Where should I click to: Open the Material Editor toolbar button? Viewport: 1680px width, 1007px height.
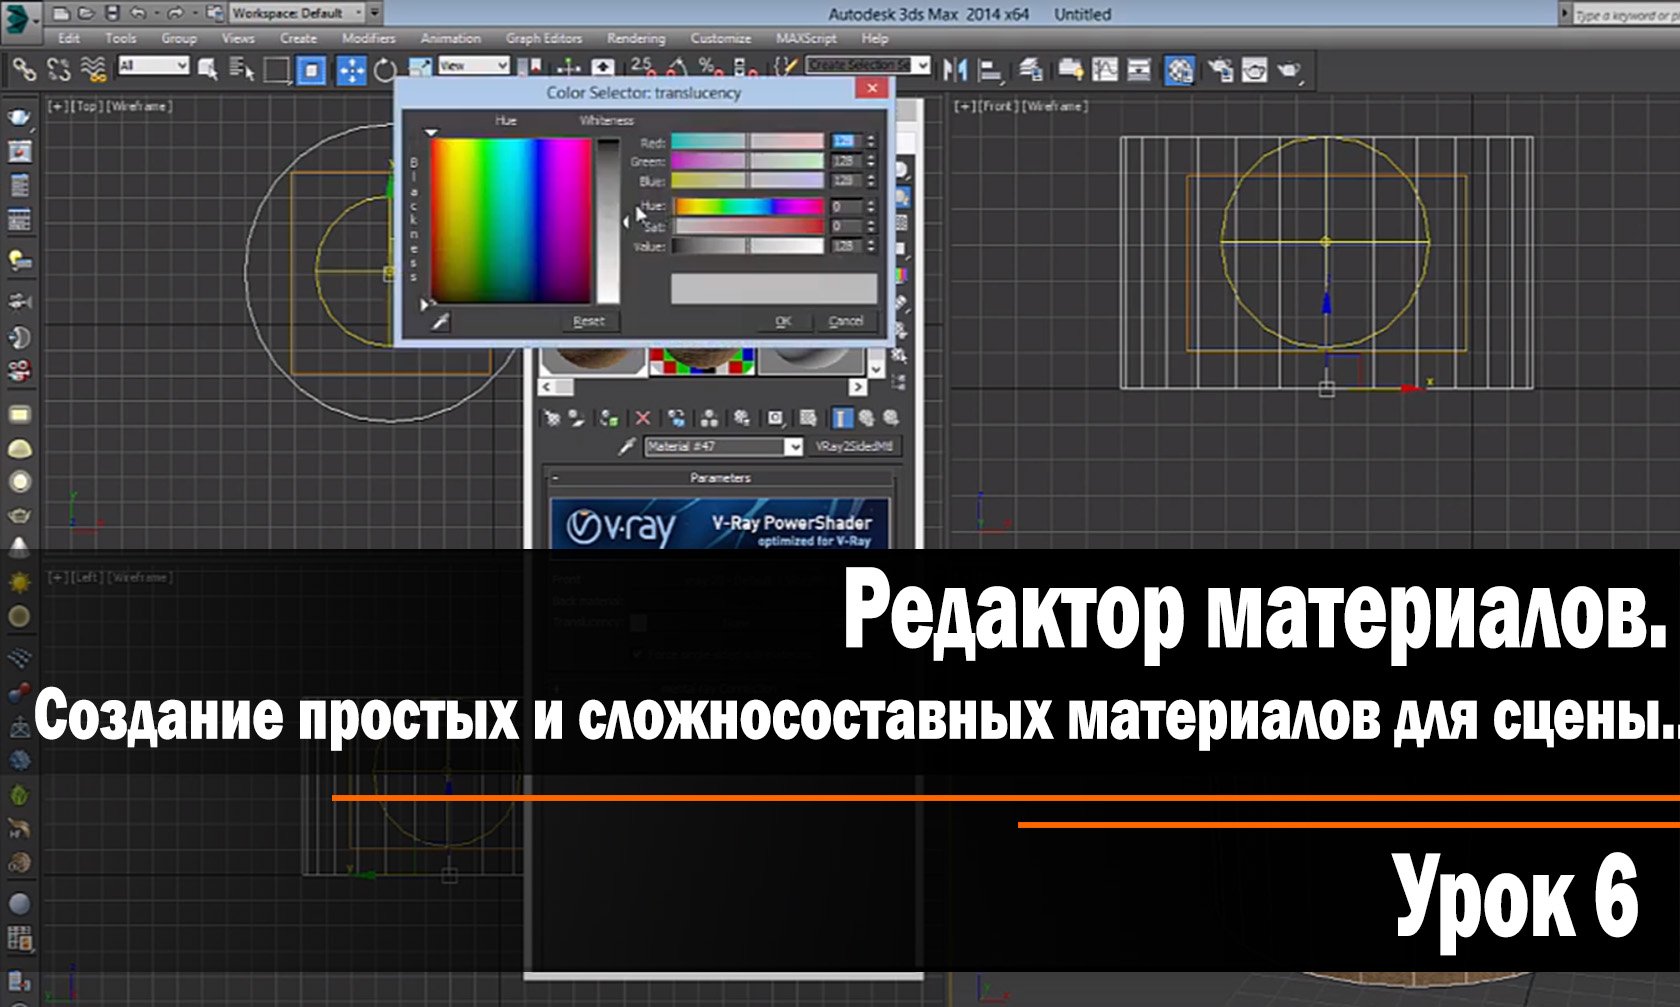pos(1181,69)
